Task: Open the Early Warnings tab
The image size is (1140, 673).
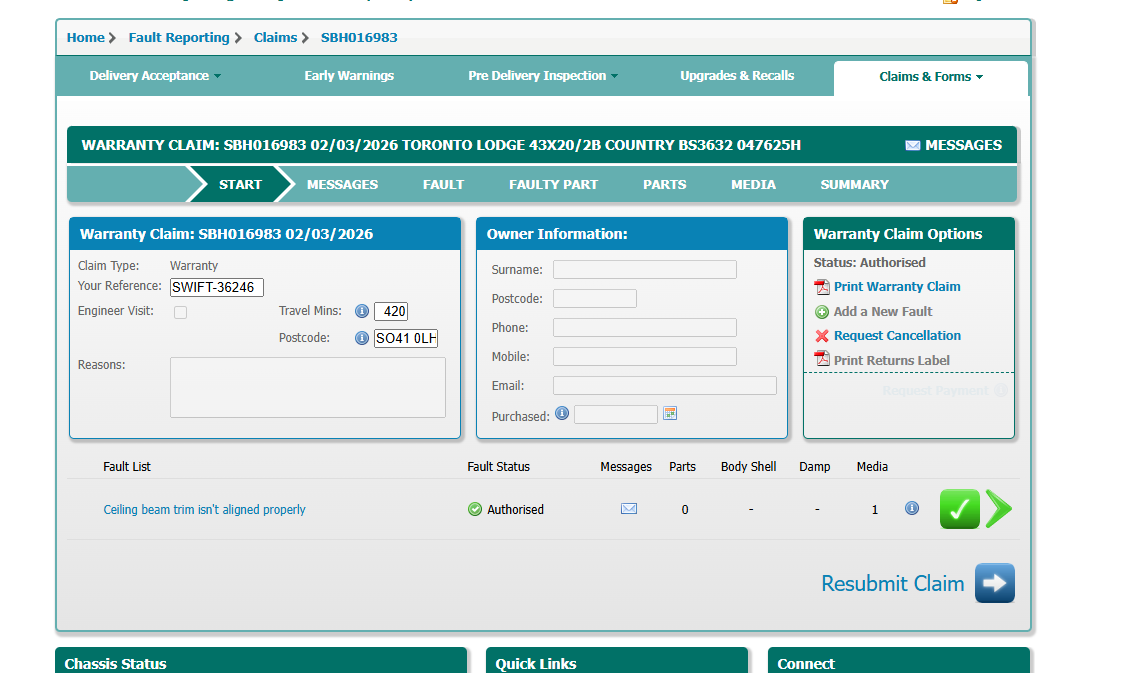Action: pos(349,76)
